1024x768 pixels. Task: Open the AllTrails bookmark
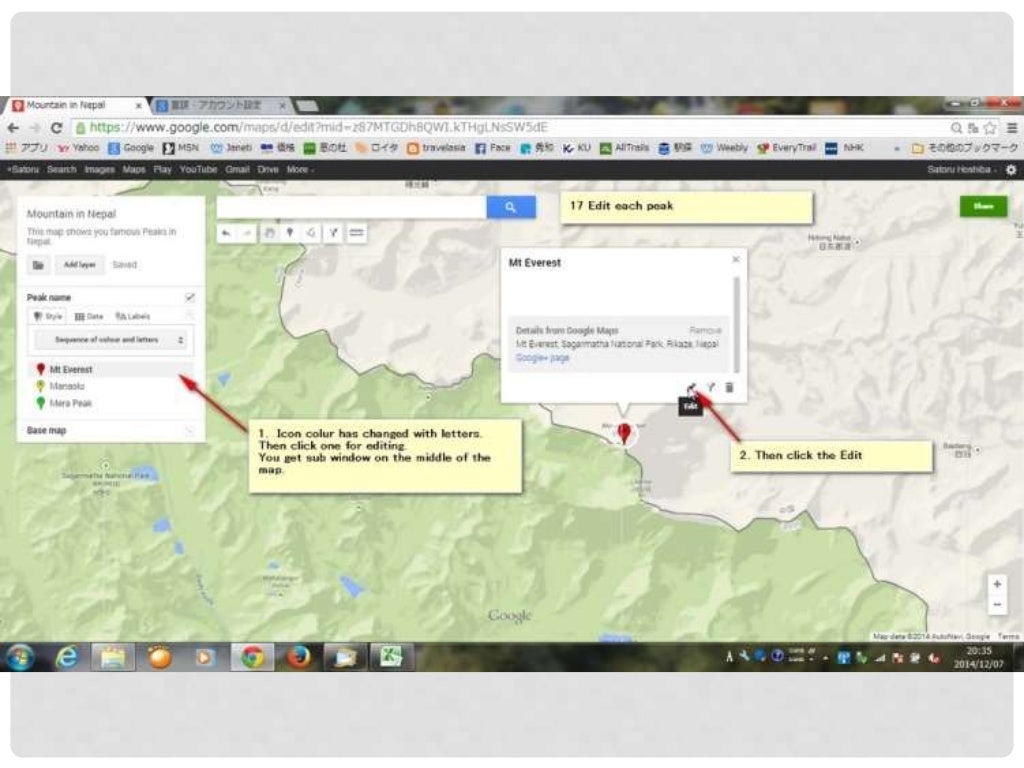[x=625, y=148]
